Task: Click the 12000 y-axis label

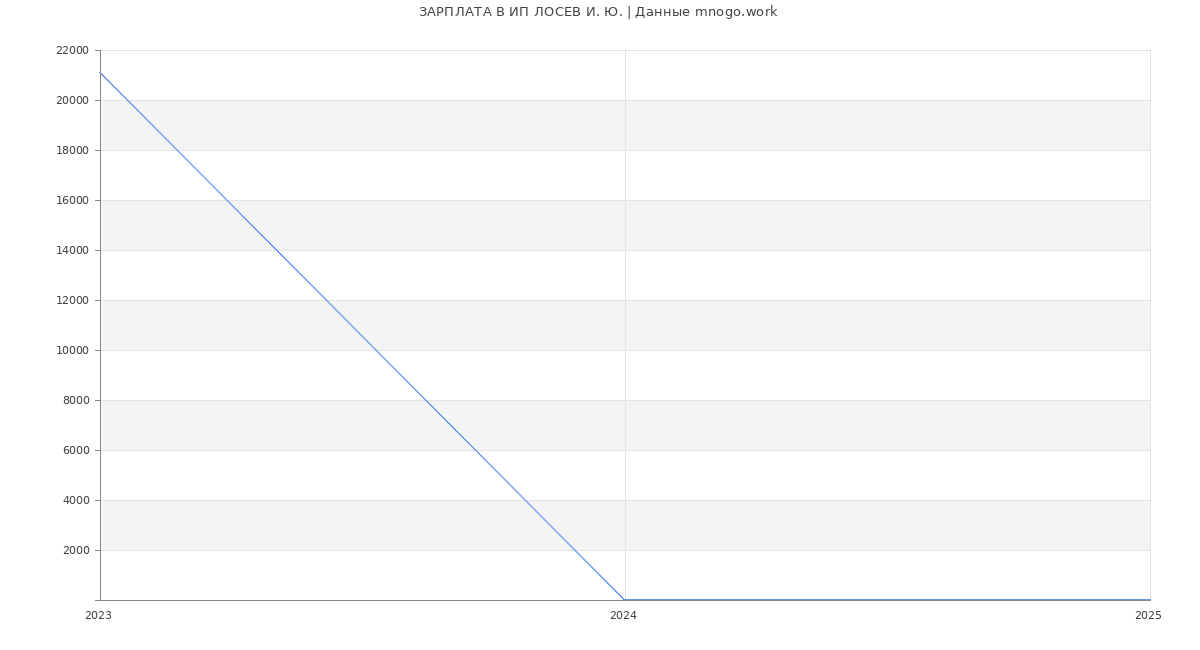Action: (72, 300)
